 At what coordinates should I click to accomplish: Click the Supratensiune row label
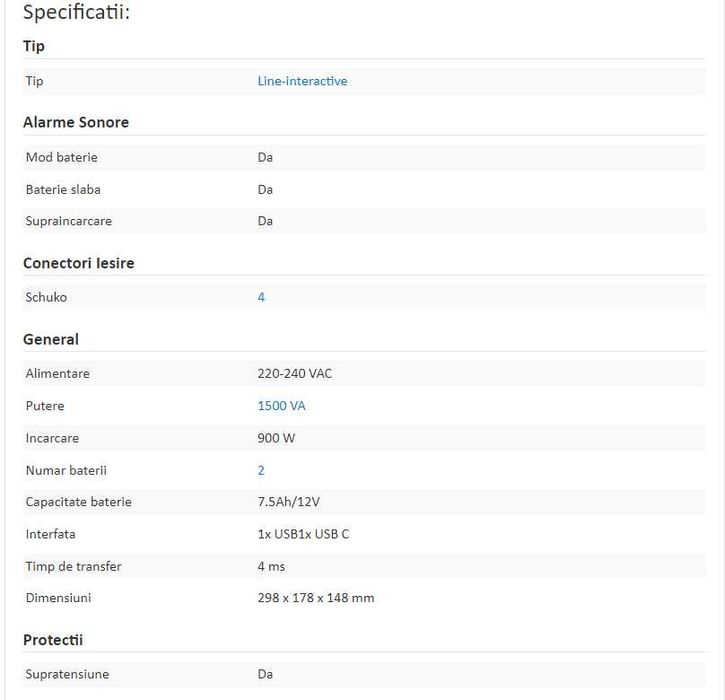(67, 674)
